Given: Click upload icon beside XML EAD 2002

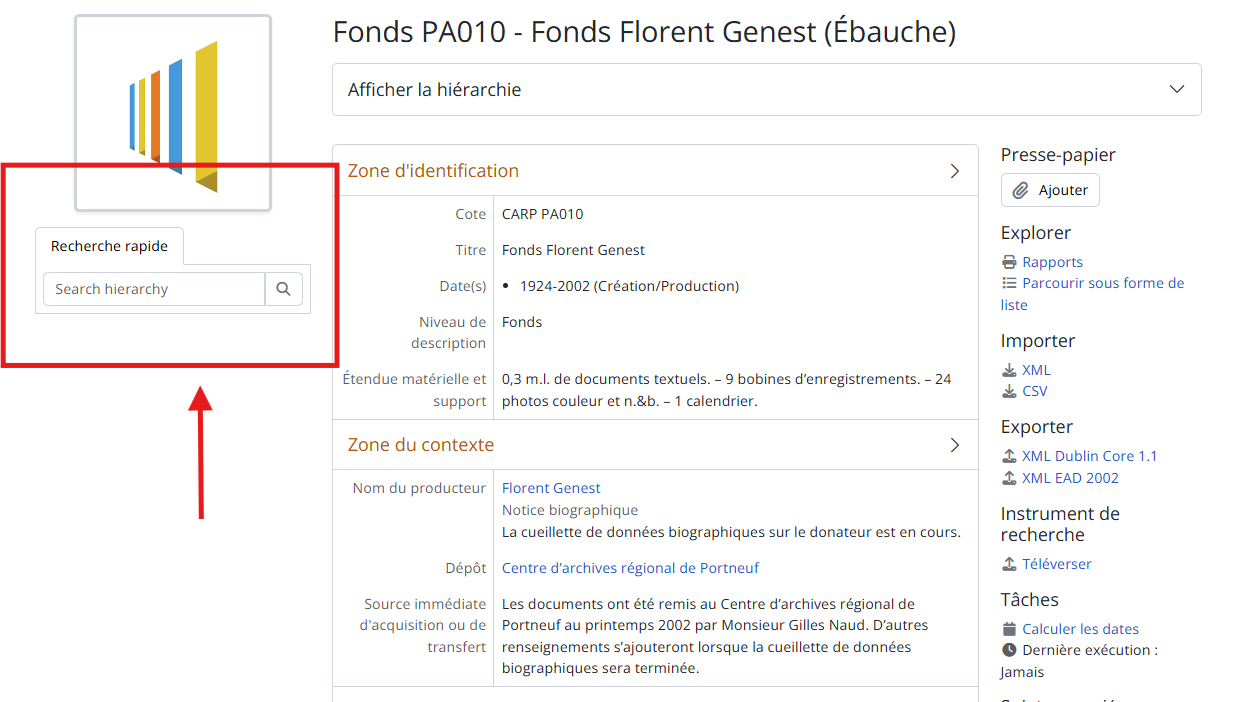Looking at the screenshot, I should tap(1009, 478).
